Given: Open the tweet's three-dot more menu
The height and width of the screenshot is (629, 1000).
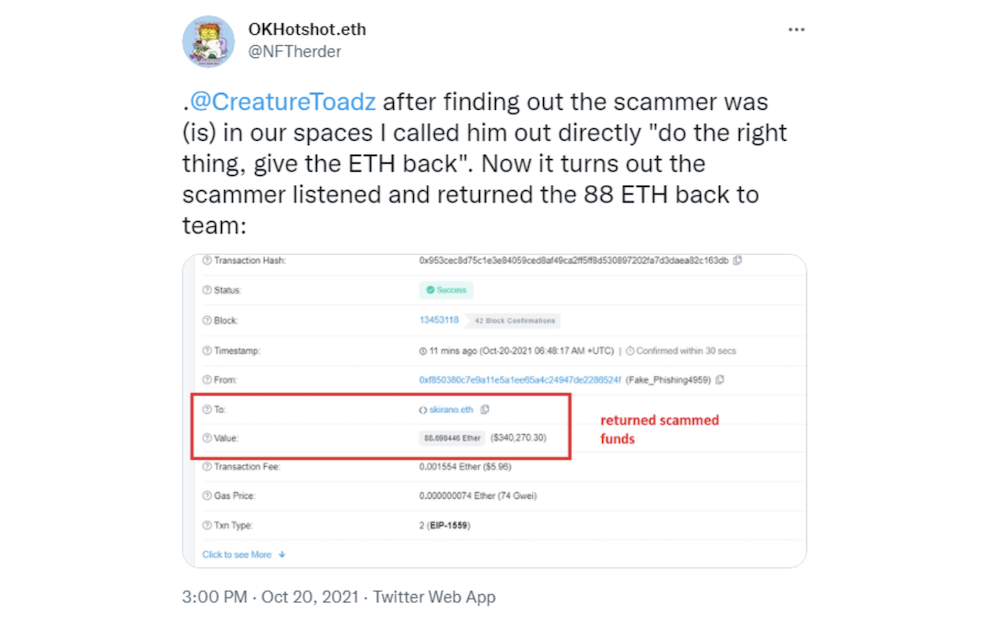Looking at the screenshot, I should pos(796,30).
